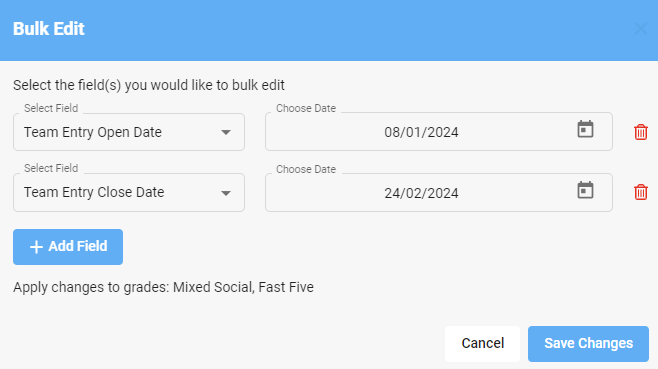Click the bulk edit instruction sentence
This screenshot has height=369, width=658.
149,85
